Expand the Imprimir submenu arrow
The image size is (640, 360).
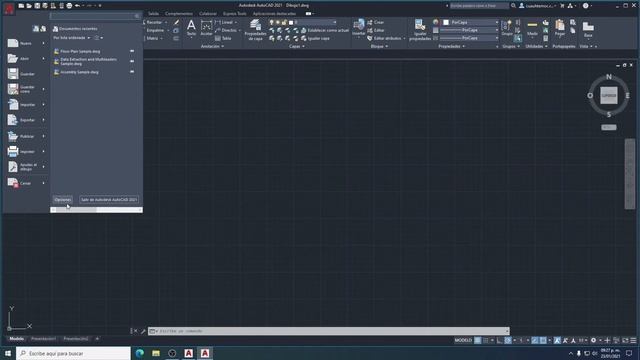tap(44, 151)
